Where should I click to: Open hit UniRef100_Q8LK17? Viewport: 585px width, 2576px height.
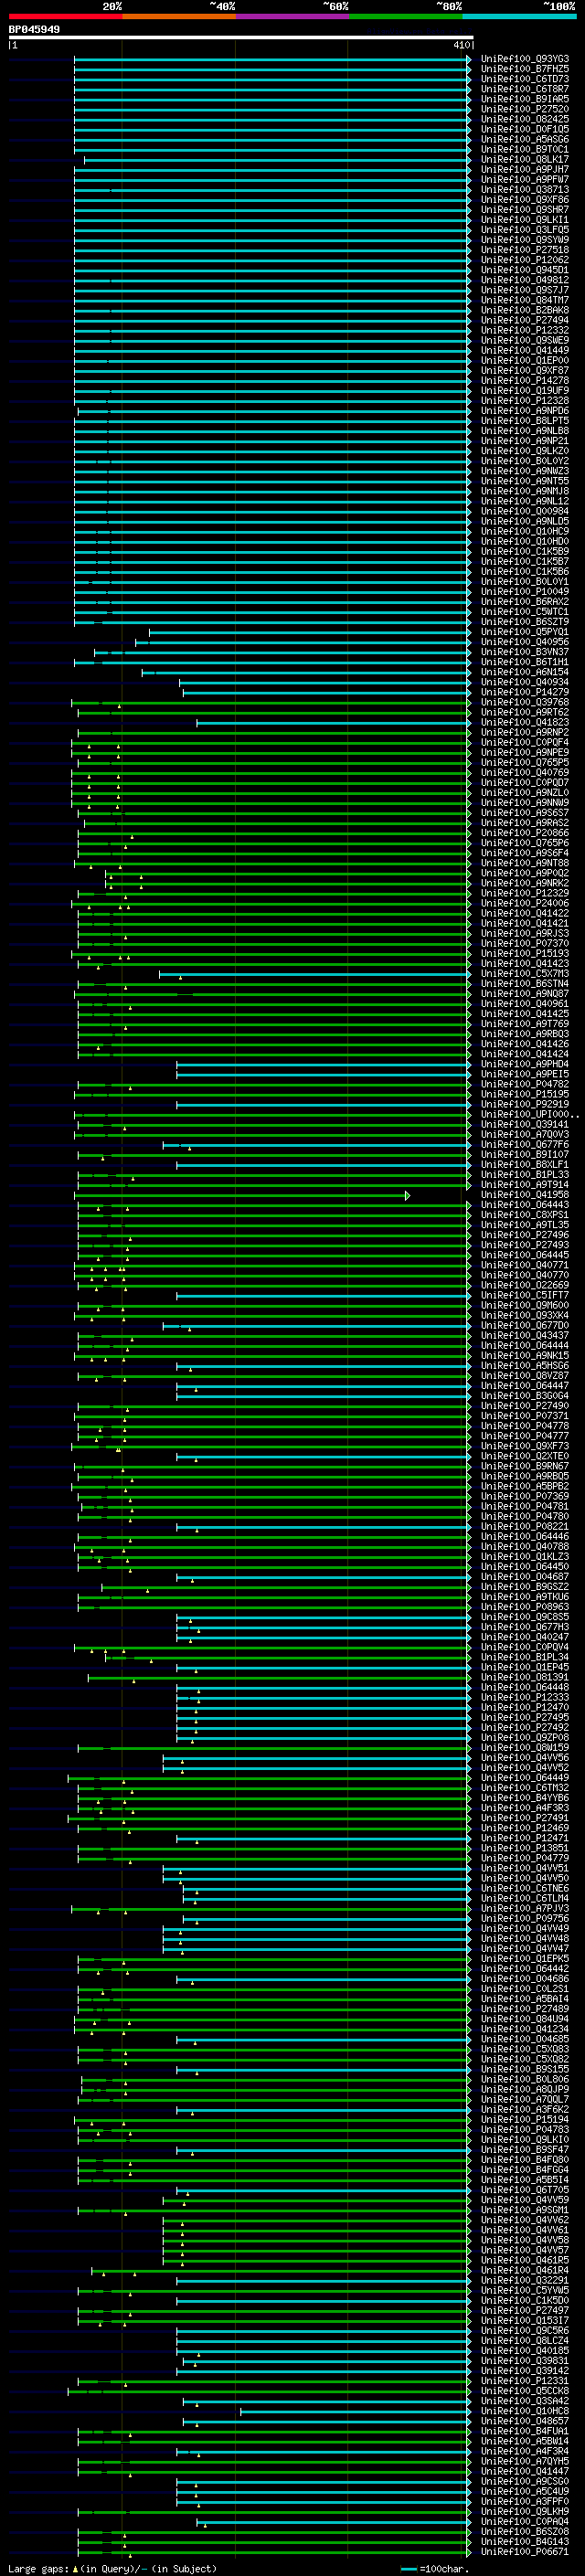525,159
